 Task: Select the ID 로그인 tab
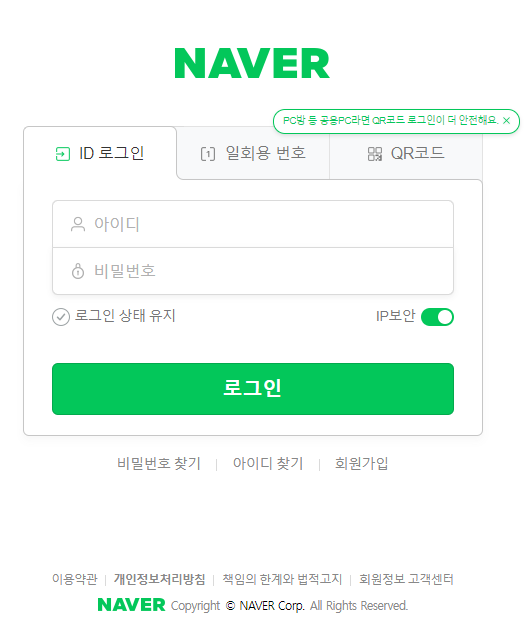(100, 153)
